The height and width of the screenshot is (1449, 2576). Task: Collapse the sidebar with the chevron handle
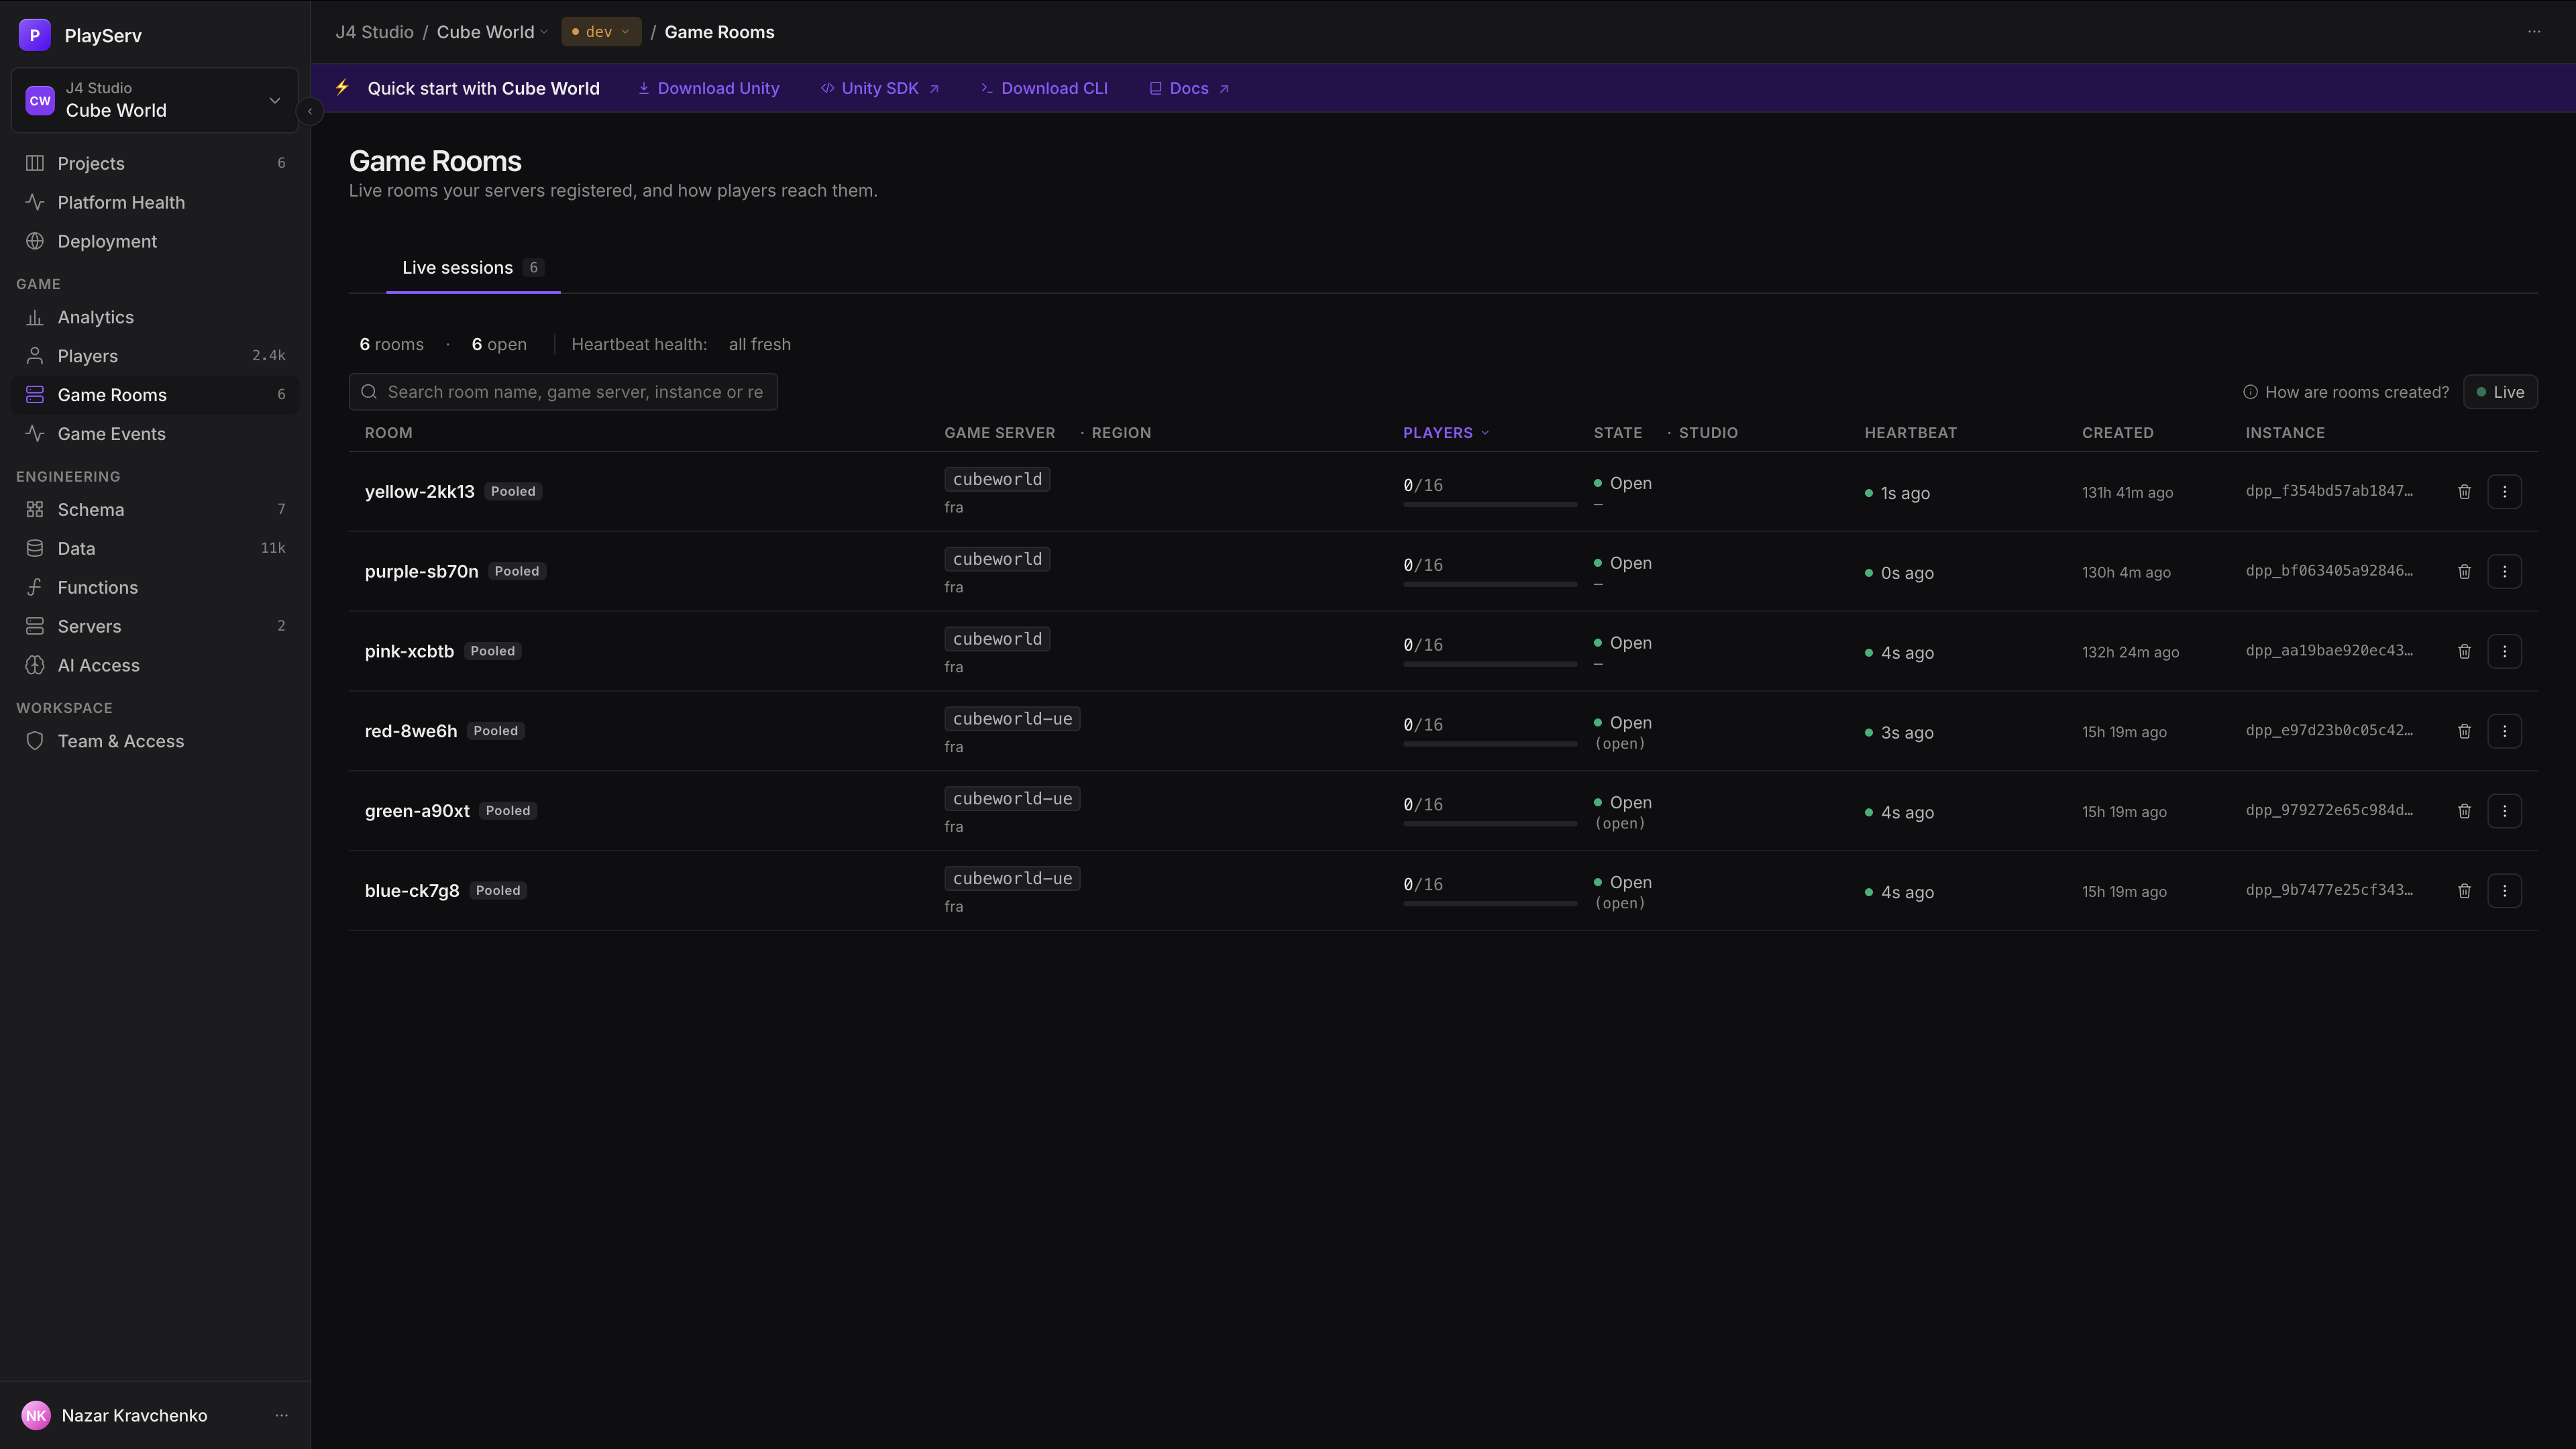tap(310, 111)
